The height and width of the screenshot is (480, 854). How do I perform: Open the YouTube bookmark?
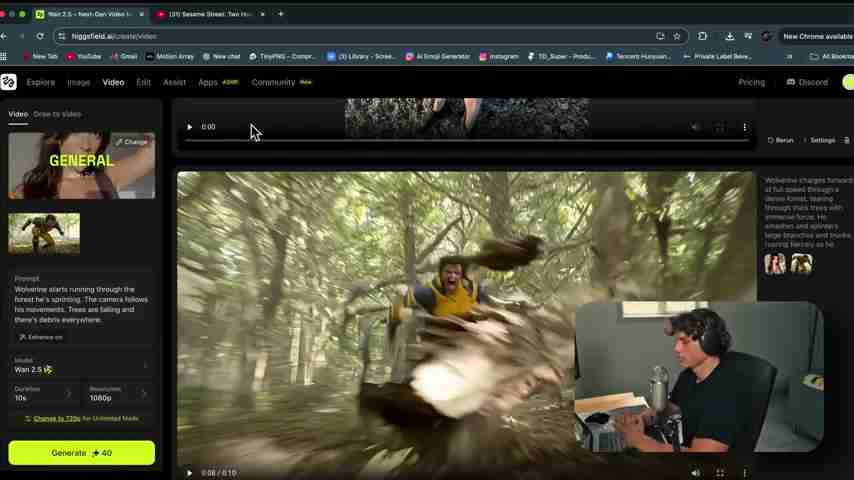point(84,56)
